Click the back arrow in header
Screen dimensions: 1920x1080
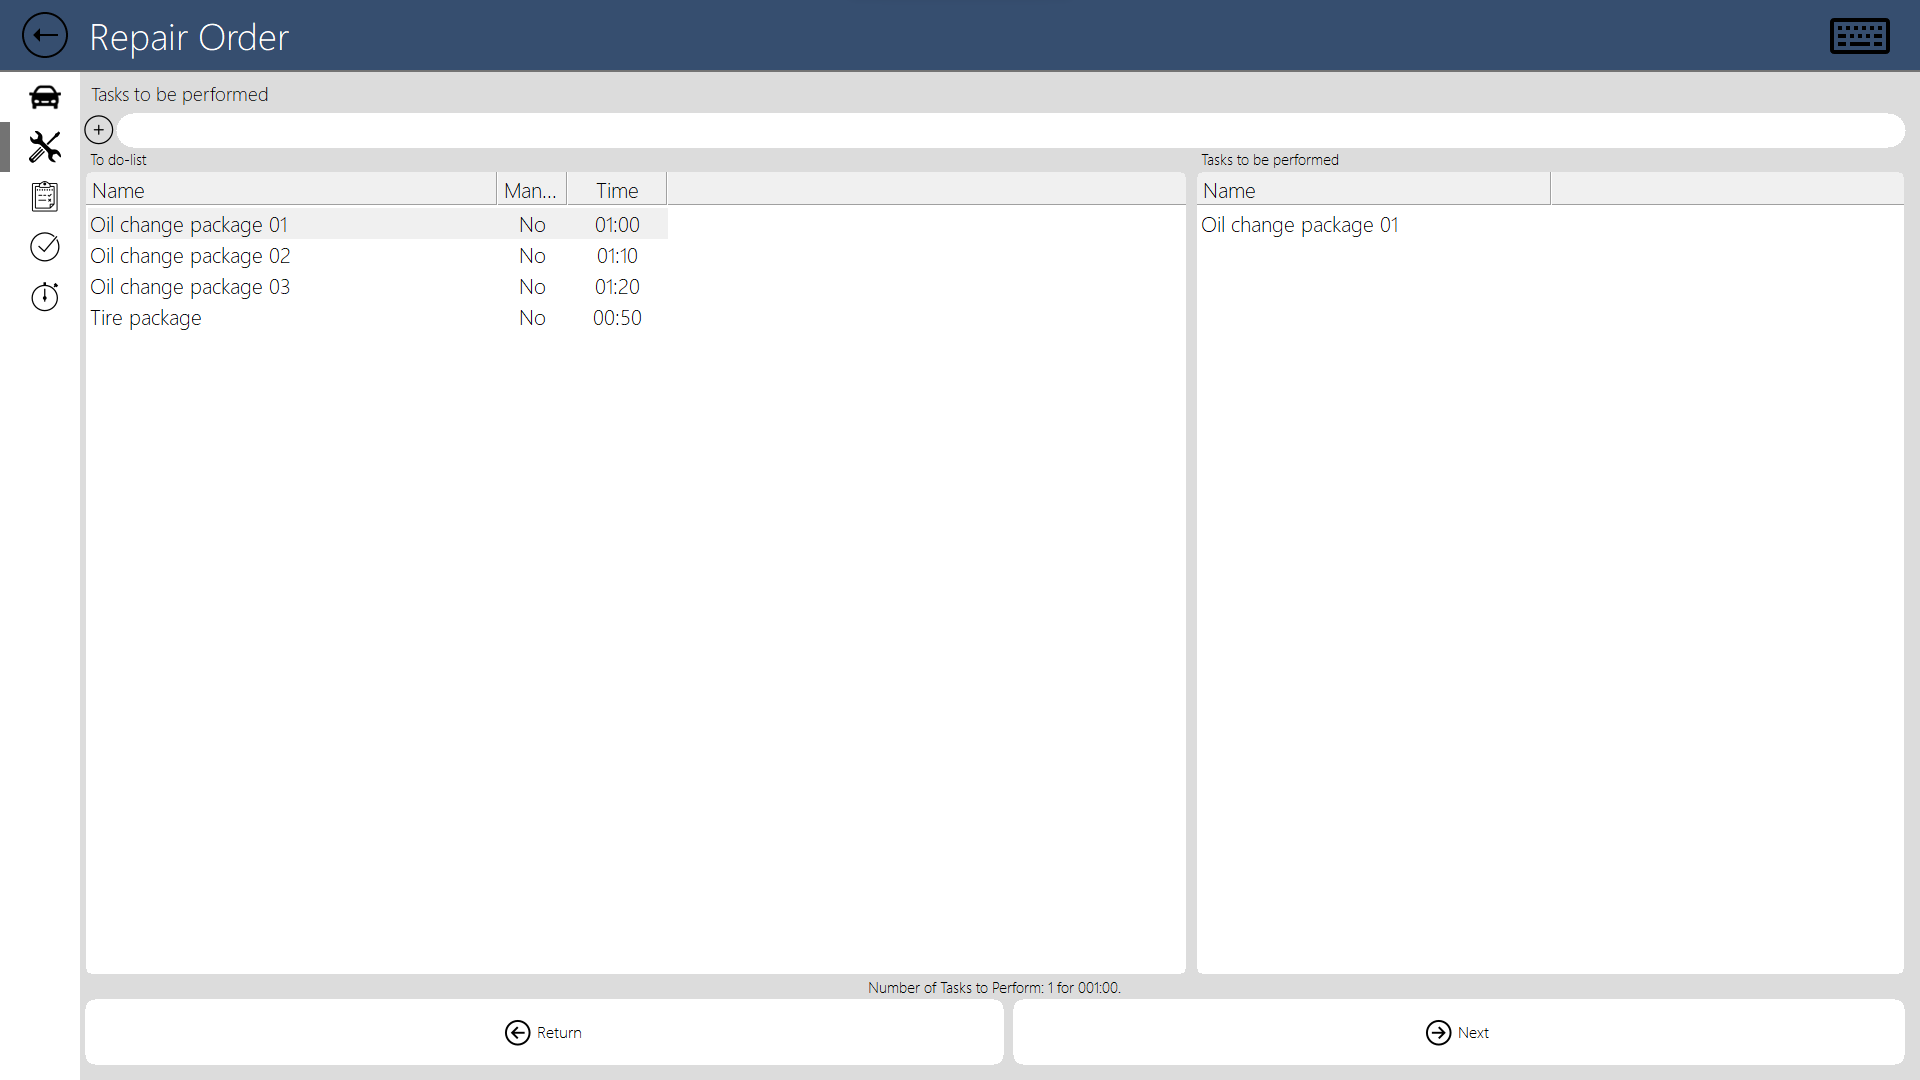point(45,36)
